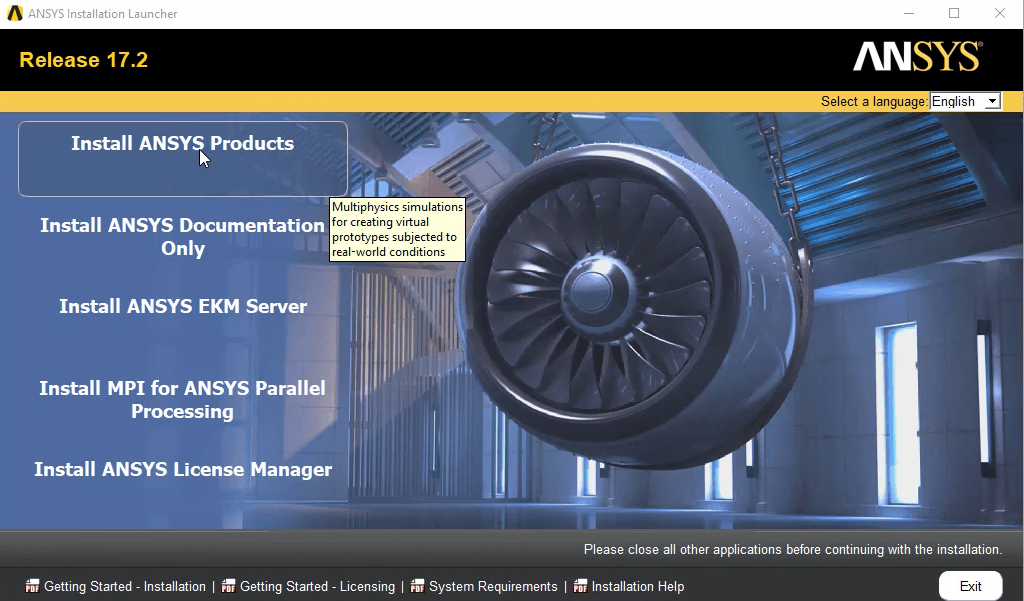Screen dimensions: 1024x601
Task: Click 'Please close all other applications' notice
Action: point(792,549)
